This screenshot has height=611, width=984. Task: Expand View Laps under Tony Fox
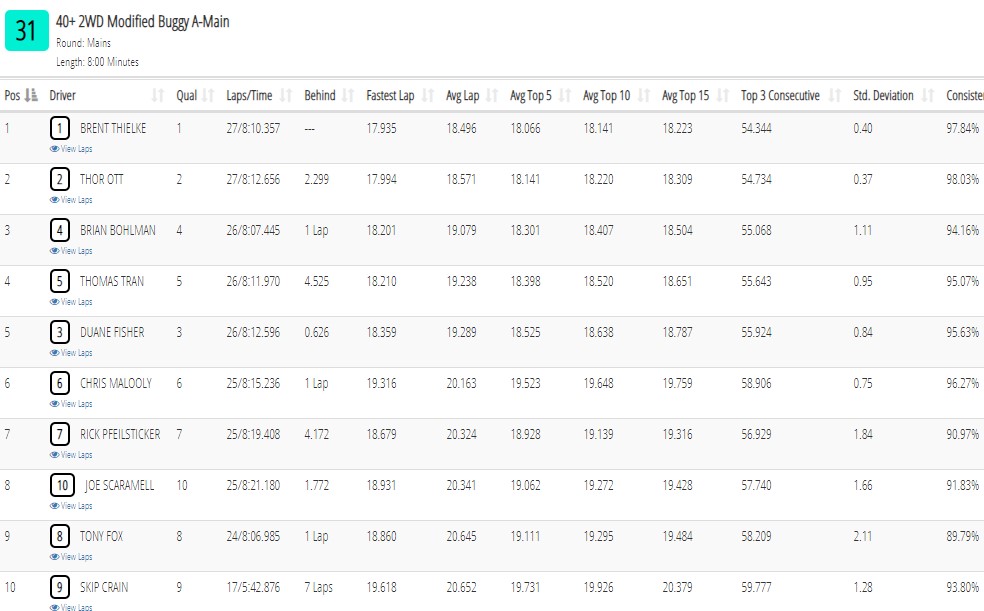[x=71, y=556]
